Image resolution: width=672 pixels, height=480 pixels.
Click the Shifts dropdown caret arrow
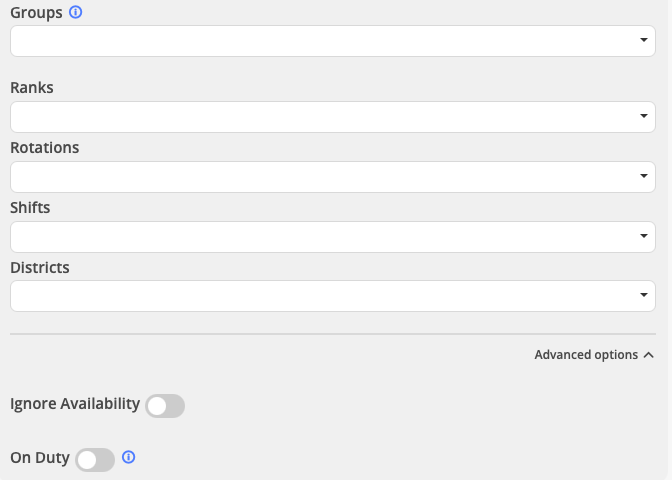click(x=644, y=237)
